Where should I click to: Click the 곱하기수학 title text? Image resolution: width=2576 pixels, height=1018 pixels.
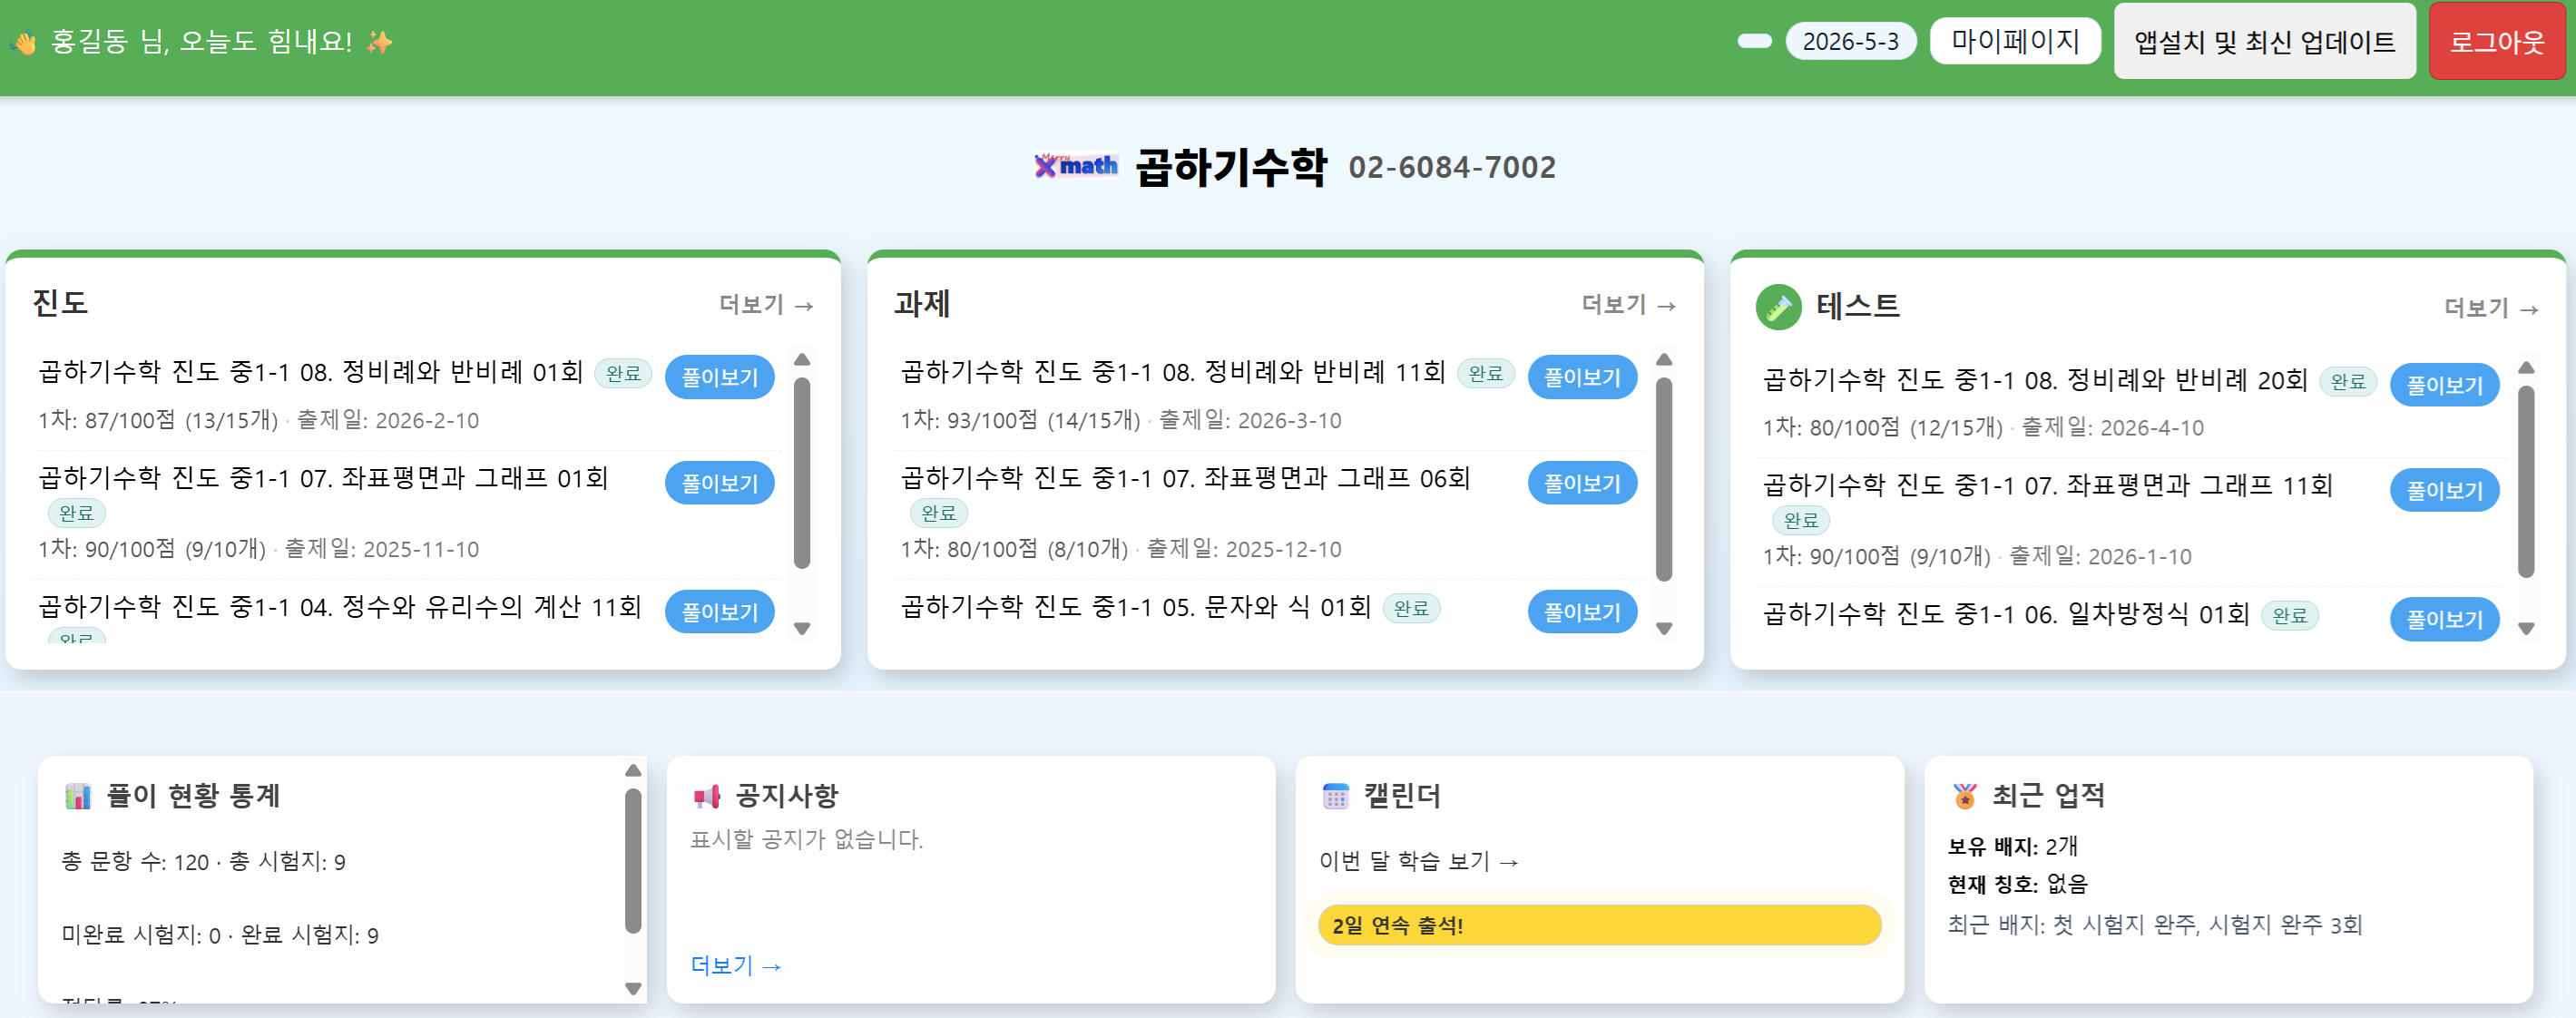tap(1231, 167)
